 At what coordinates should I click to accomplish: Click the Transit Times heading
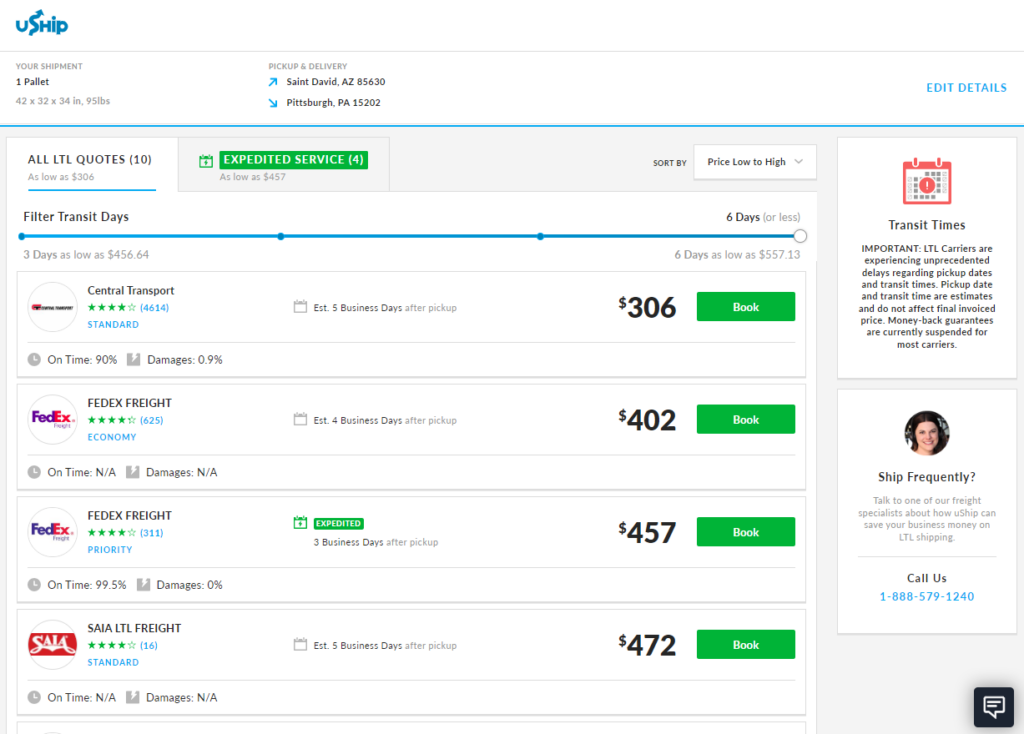(927, 225)
